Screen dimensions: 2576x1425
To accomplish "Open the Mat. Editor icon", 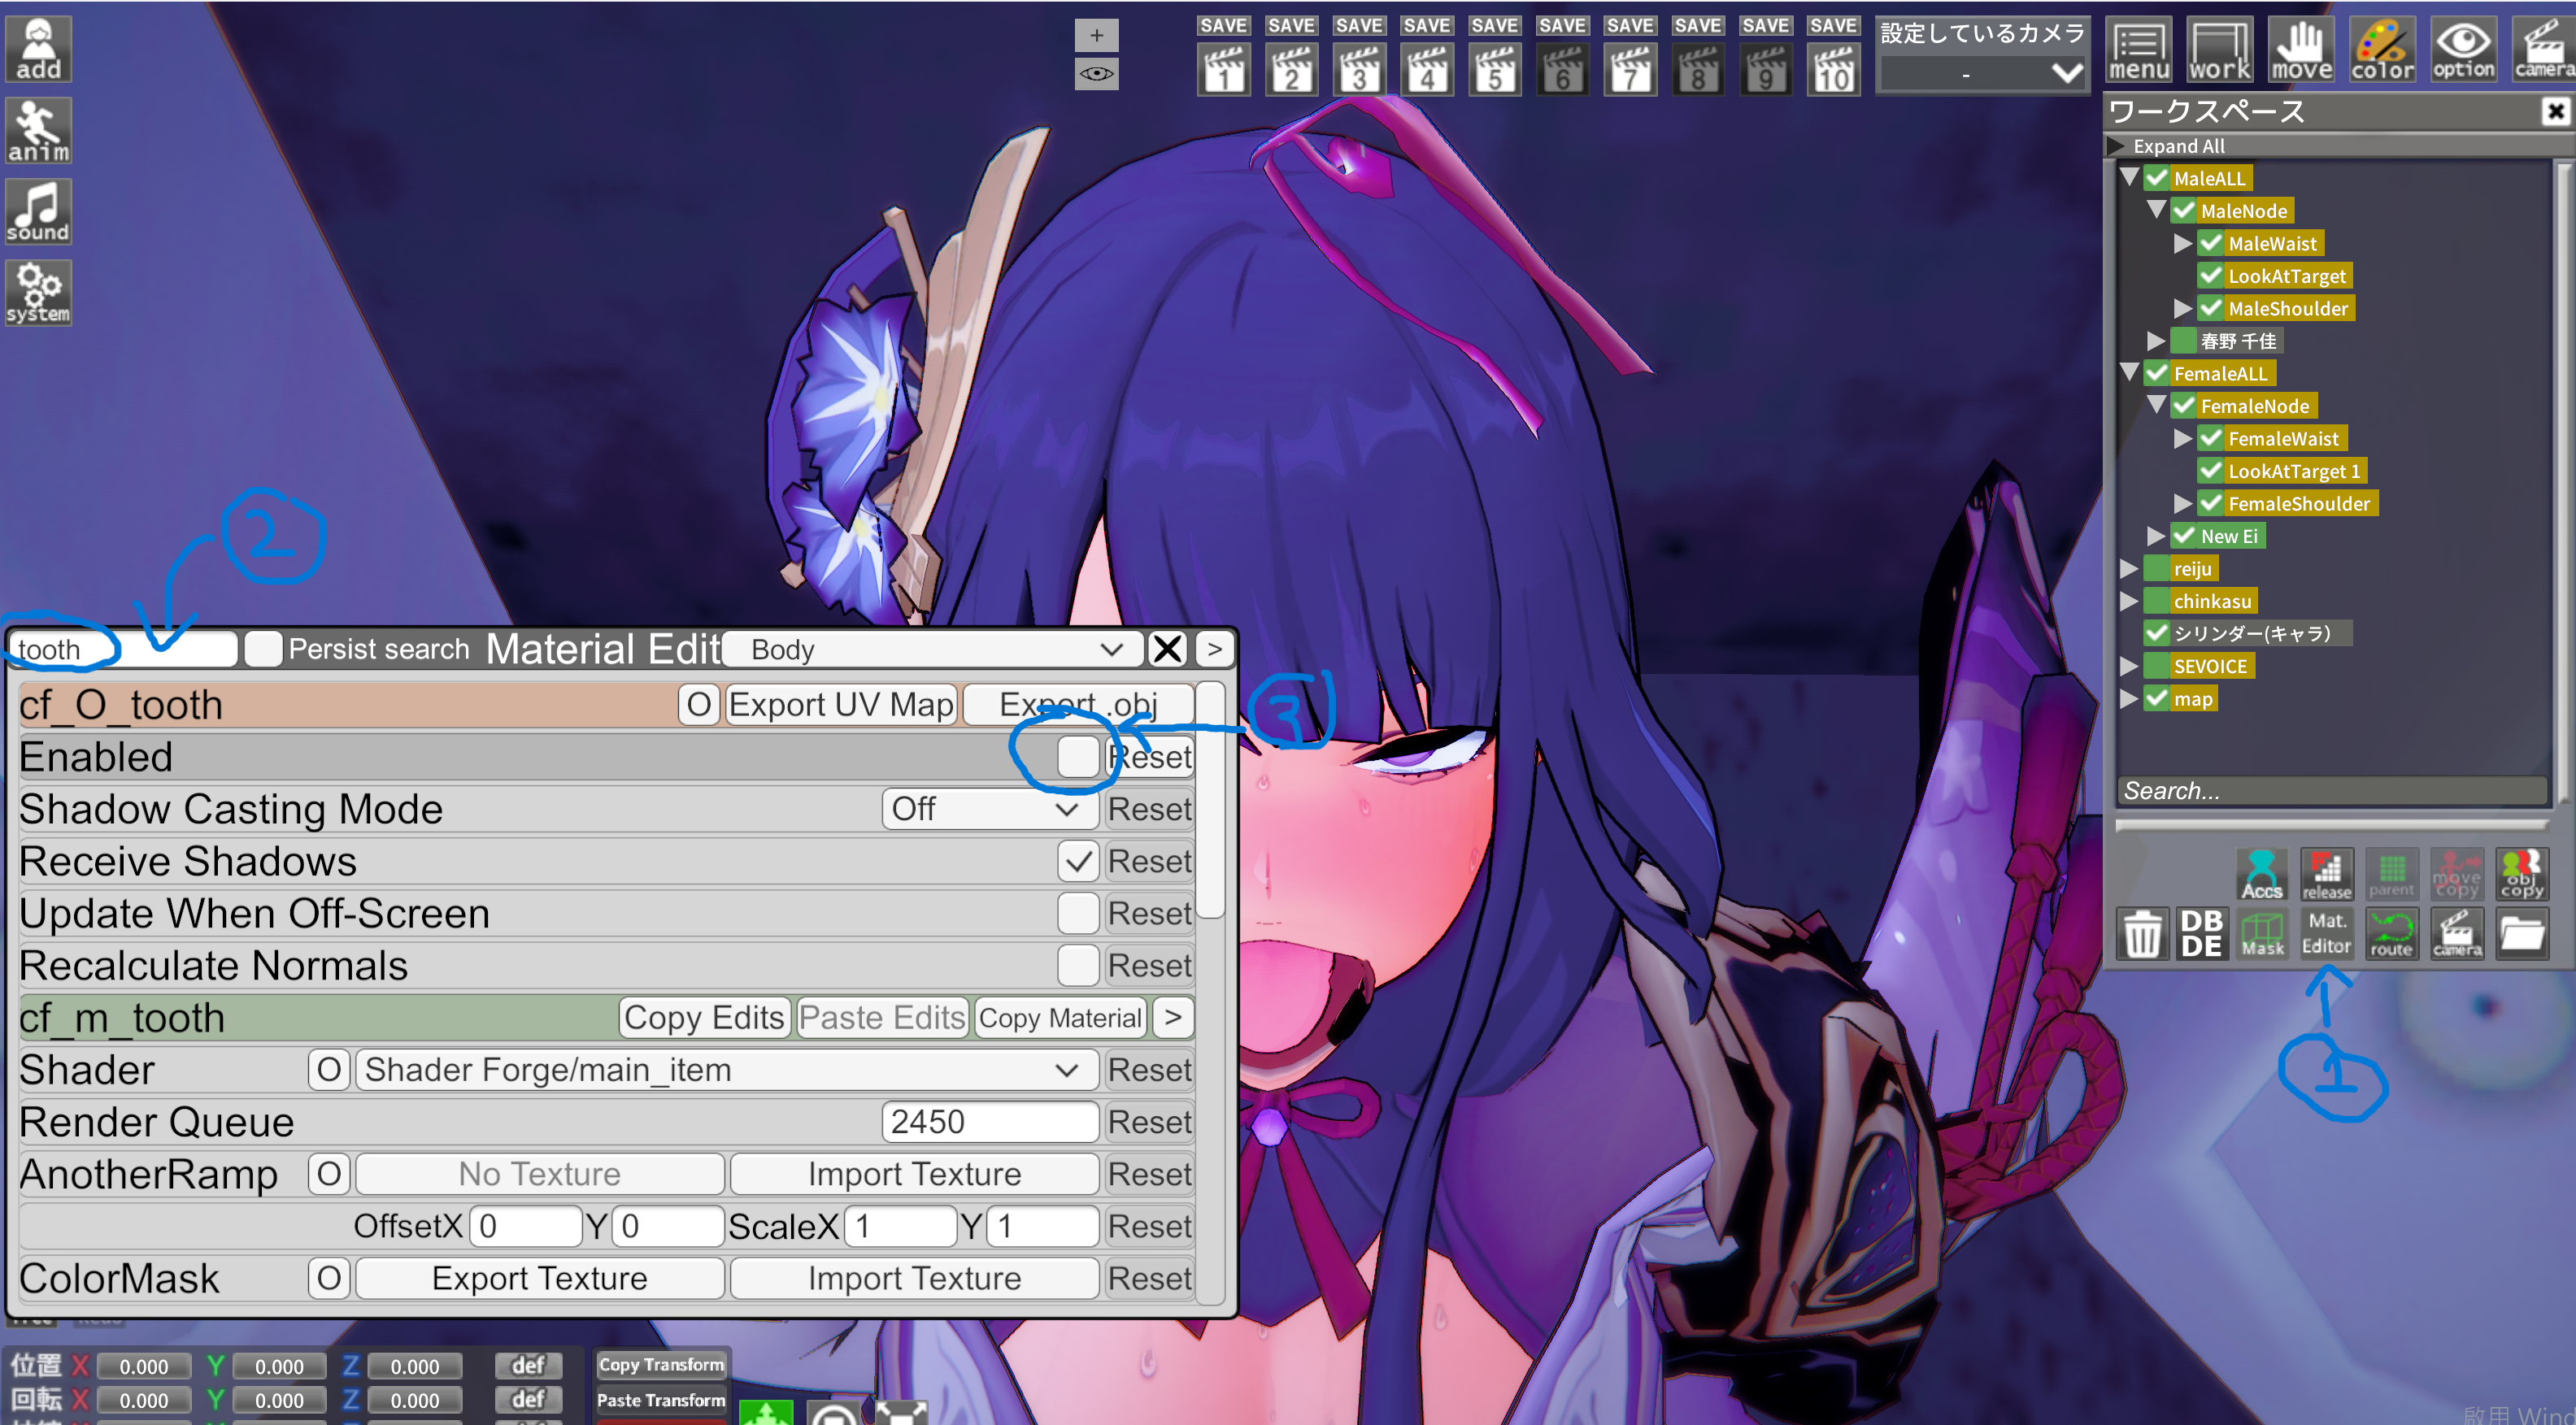I will [x=2326, y=934].
